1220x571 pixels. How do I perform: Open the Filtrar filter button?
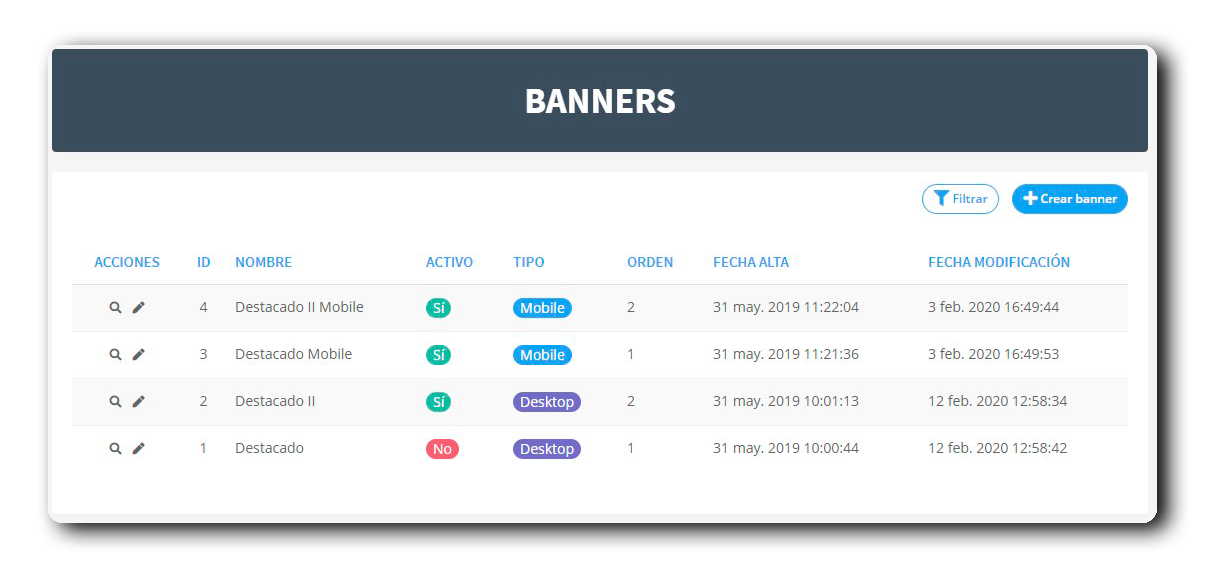(x=960, y=199)
